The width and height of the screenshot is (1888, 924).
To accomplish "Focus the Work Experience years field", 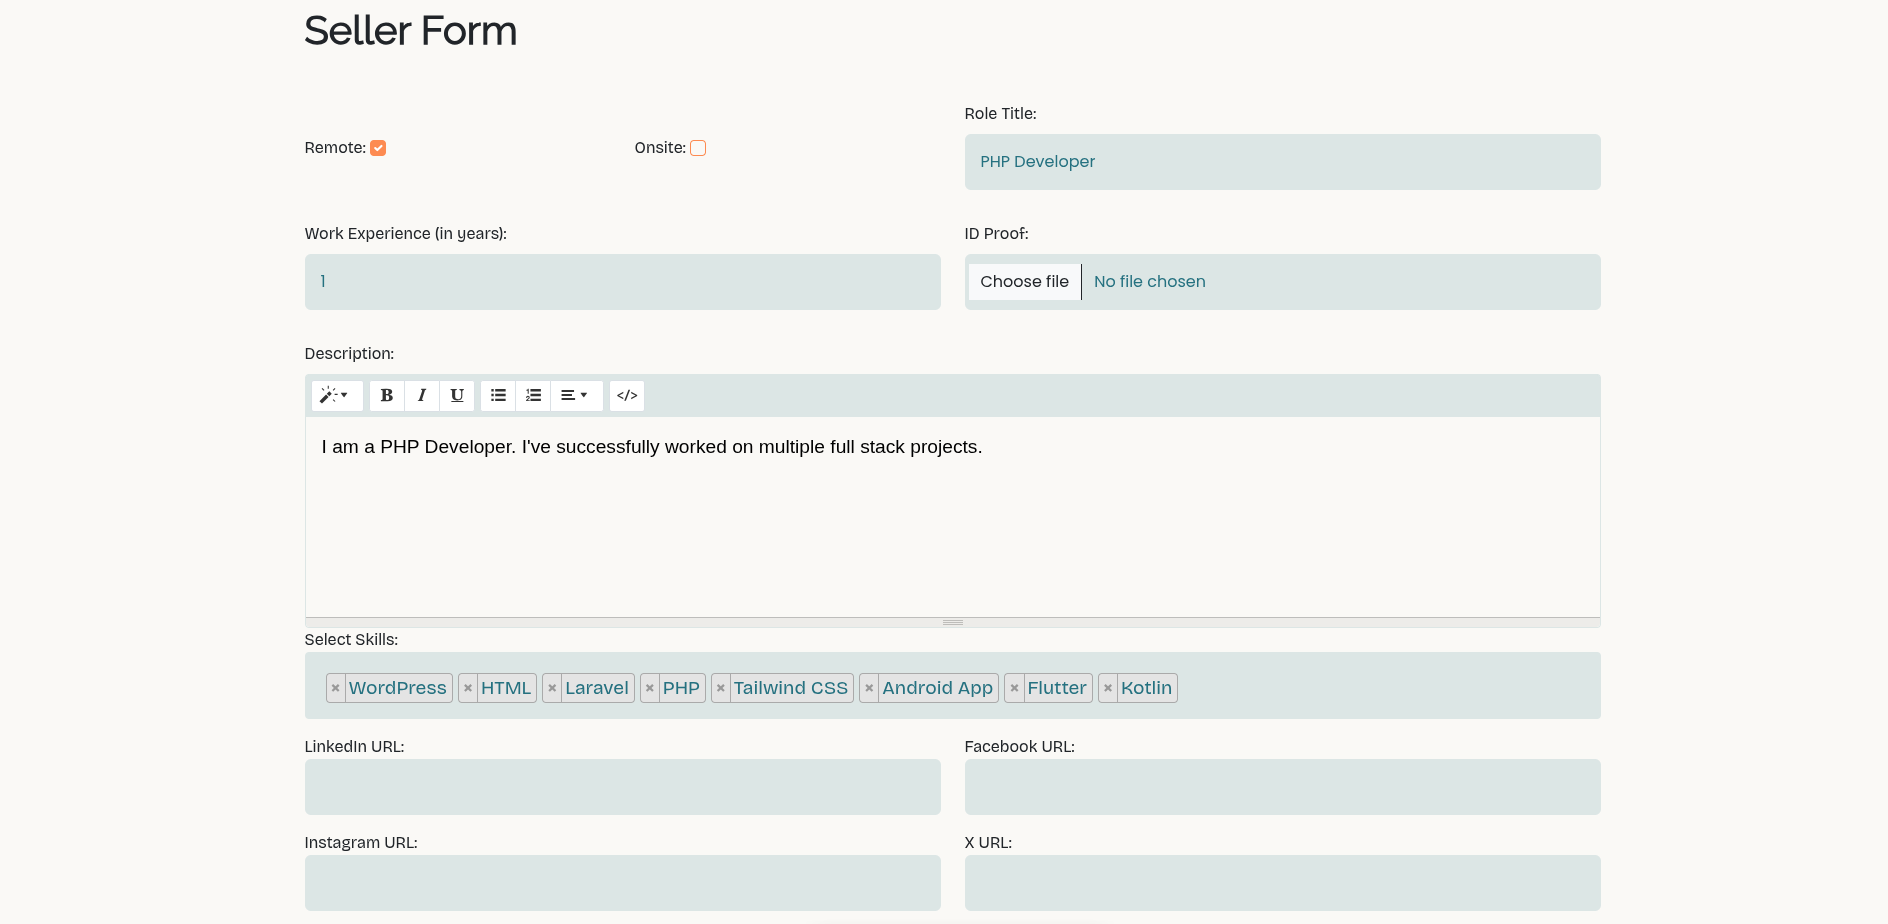I will click(622, 282).
